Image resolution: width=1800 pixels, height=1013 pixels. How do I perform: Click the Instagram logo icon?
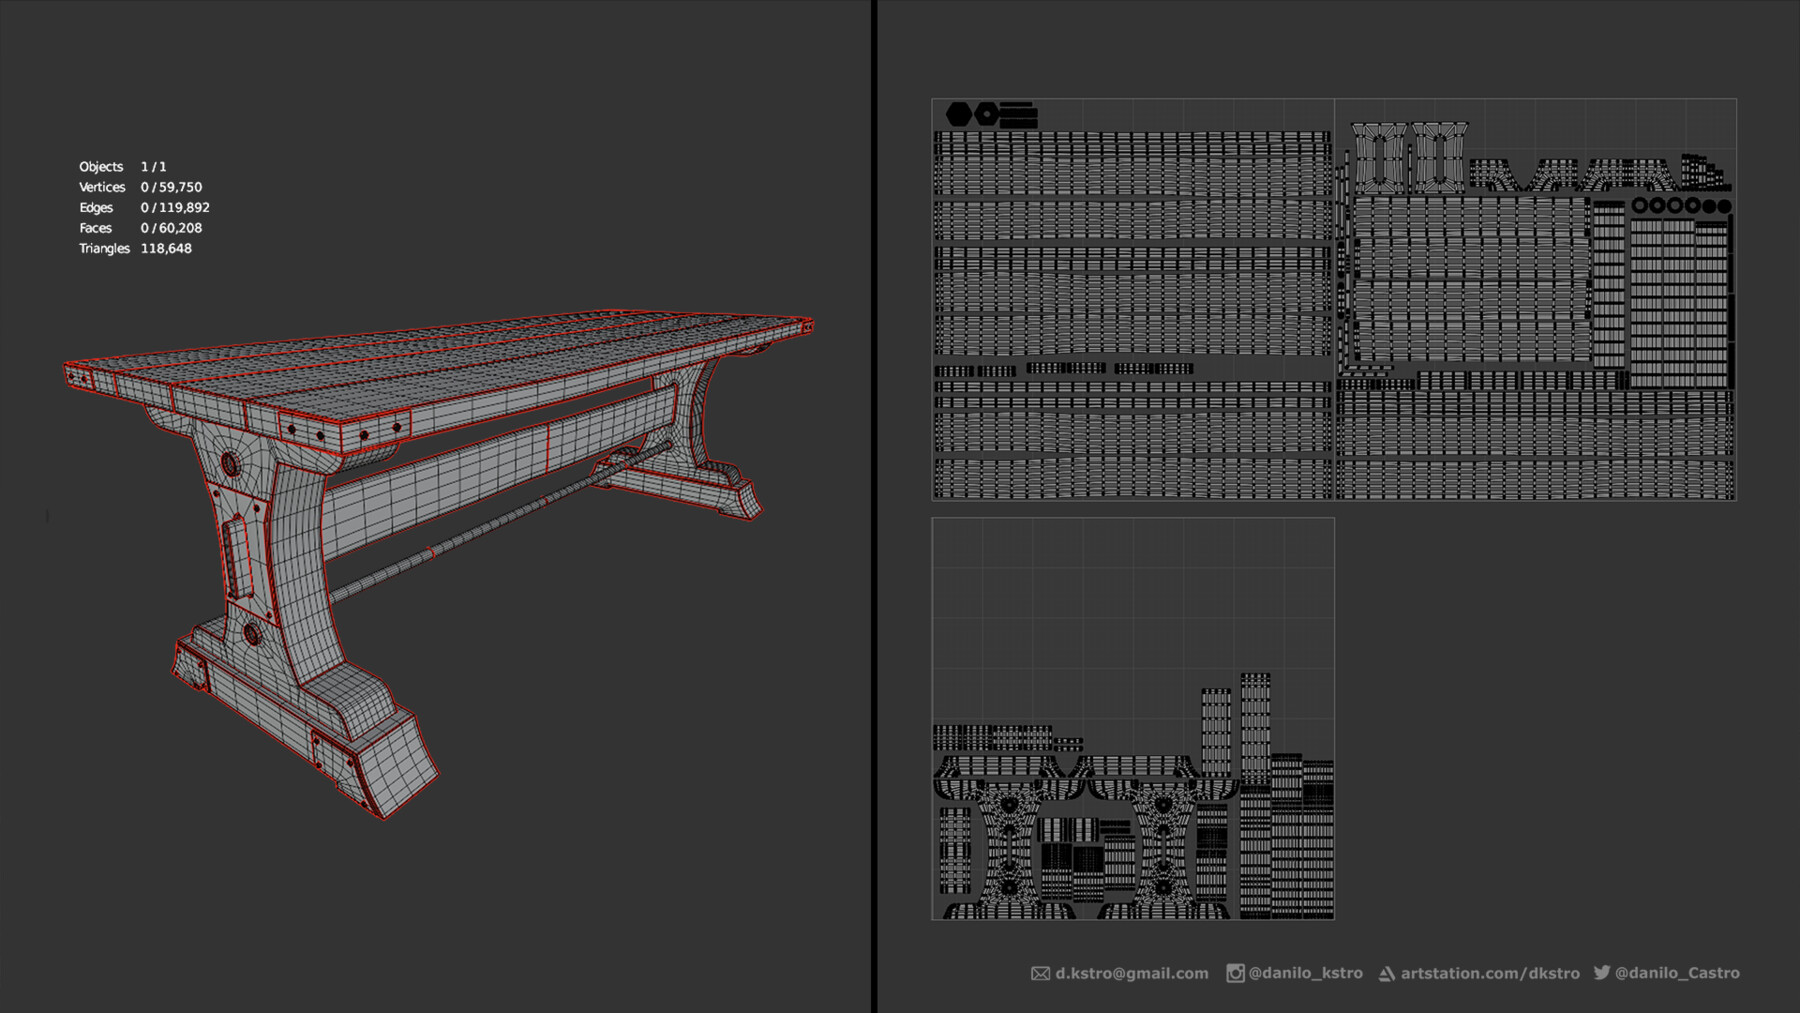click(1235, 973)
